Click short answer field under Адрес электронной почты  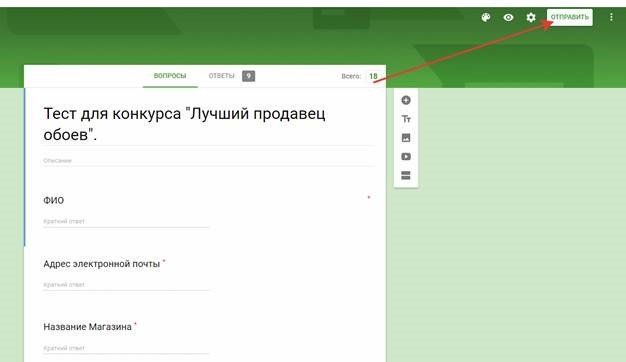click(126, 285)
